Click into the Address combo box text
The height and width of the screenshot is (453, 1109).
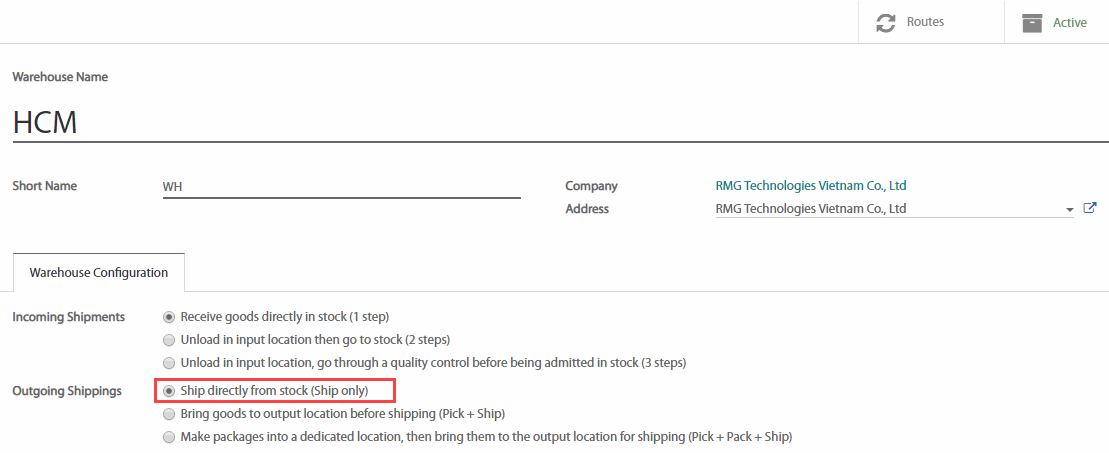[x=885, y=209]
